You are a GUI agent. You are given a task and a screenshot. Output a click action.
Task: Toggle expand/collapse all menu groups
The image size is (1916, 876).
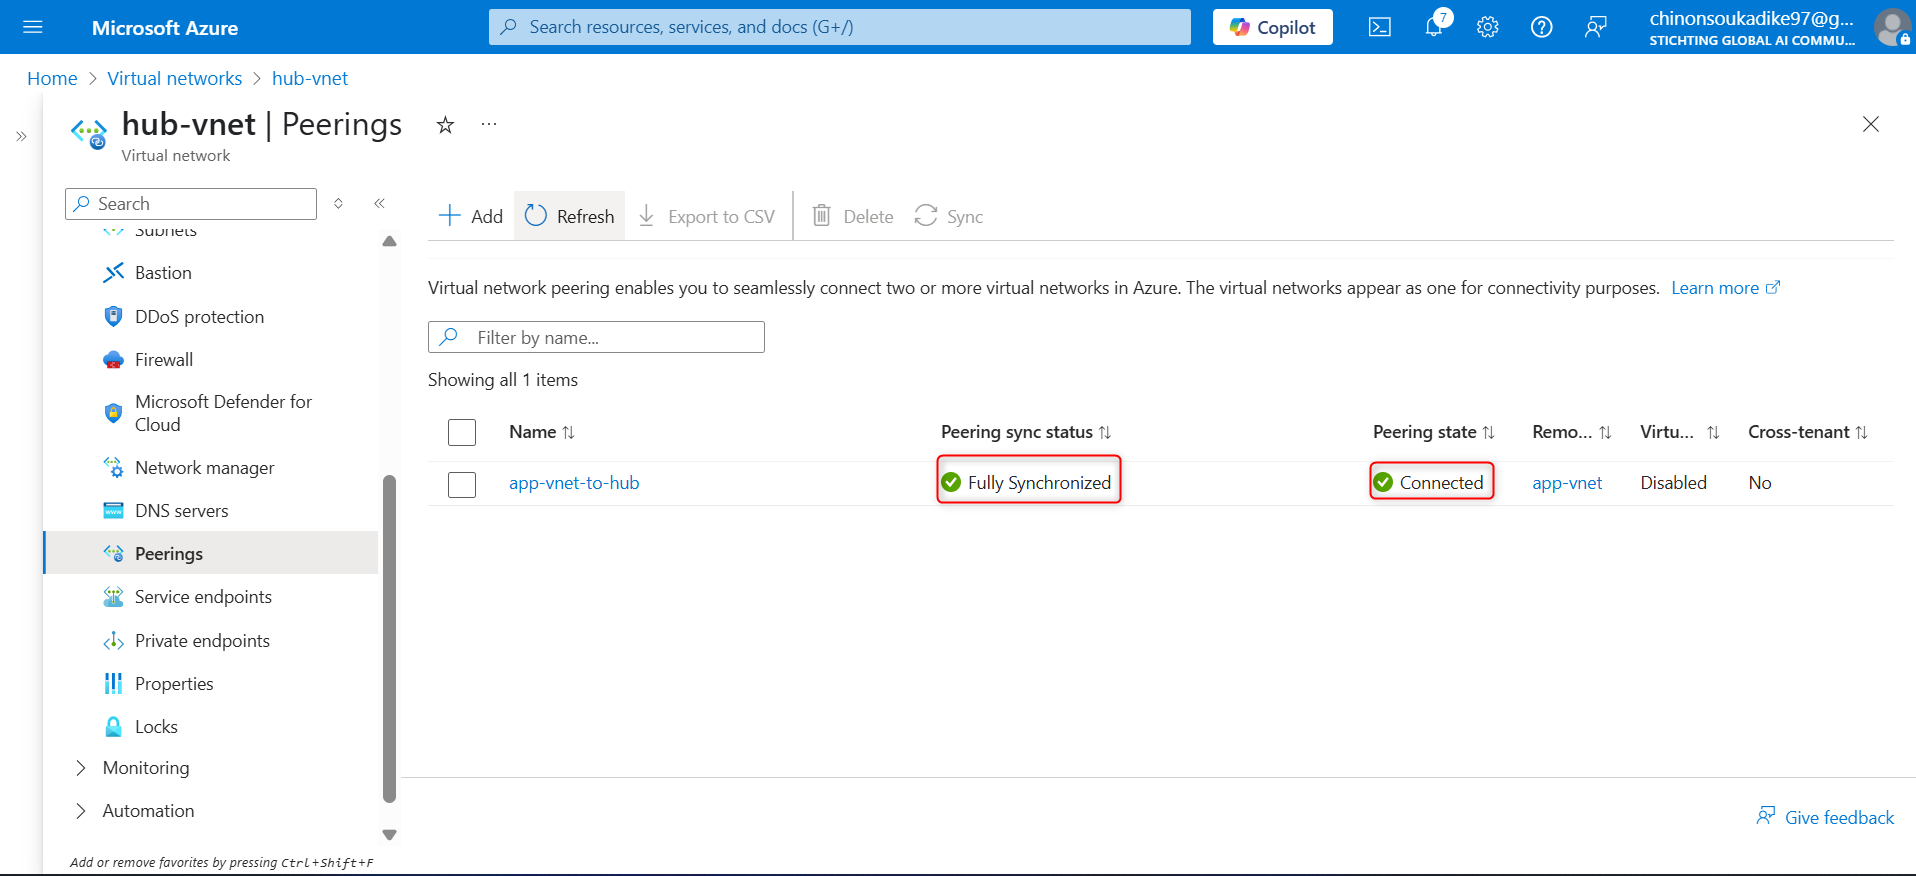coord(339,203)
